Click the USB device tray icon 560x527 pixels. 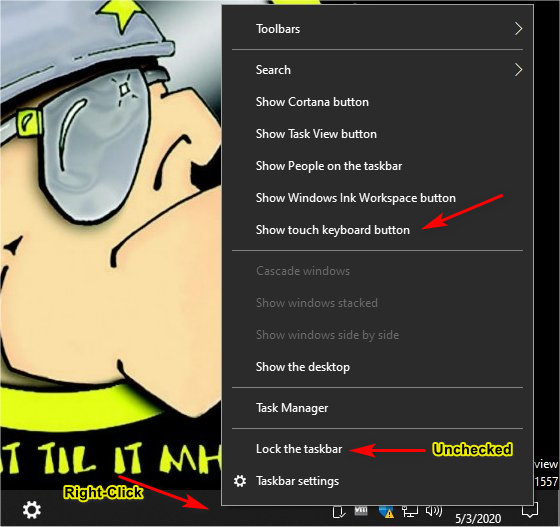339,512
